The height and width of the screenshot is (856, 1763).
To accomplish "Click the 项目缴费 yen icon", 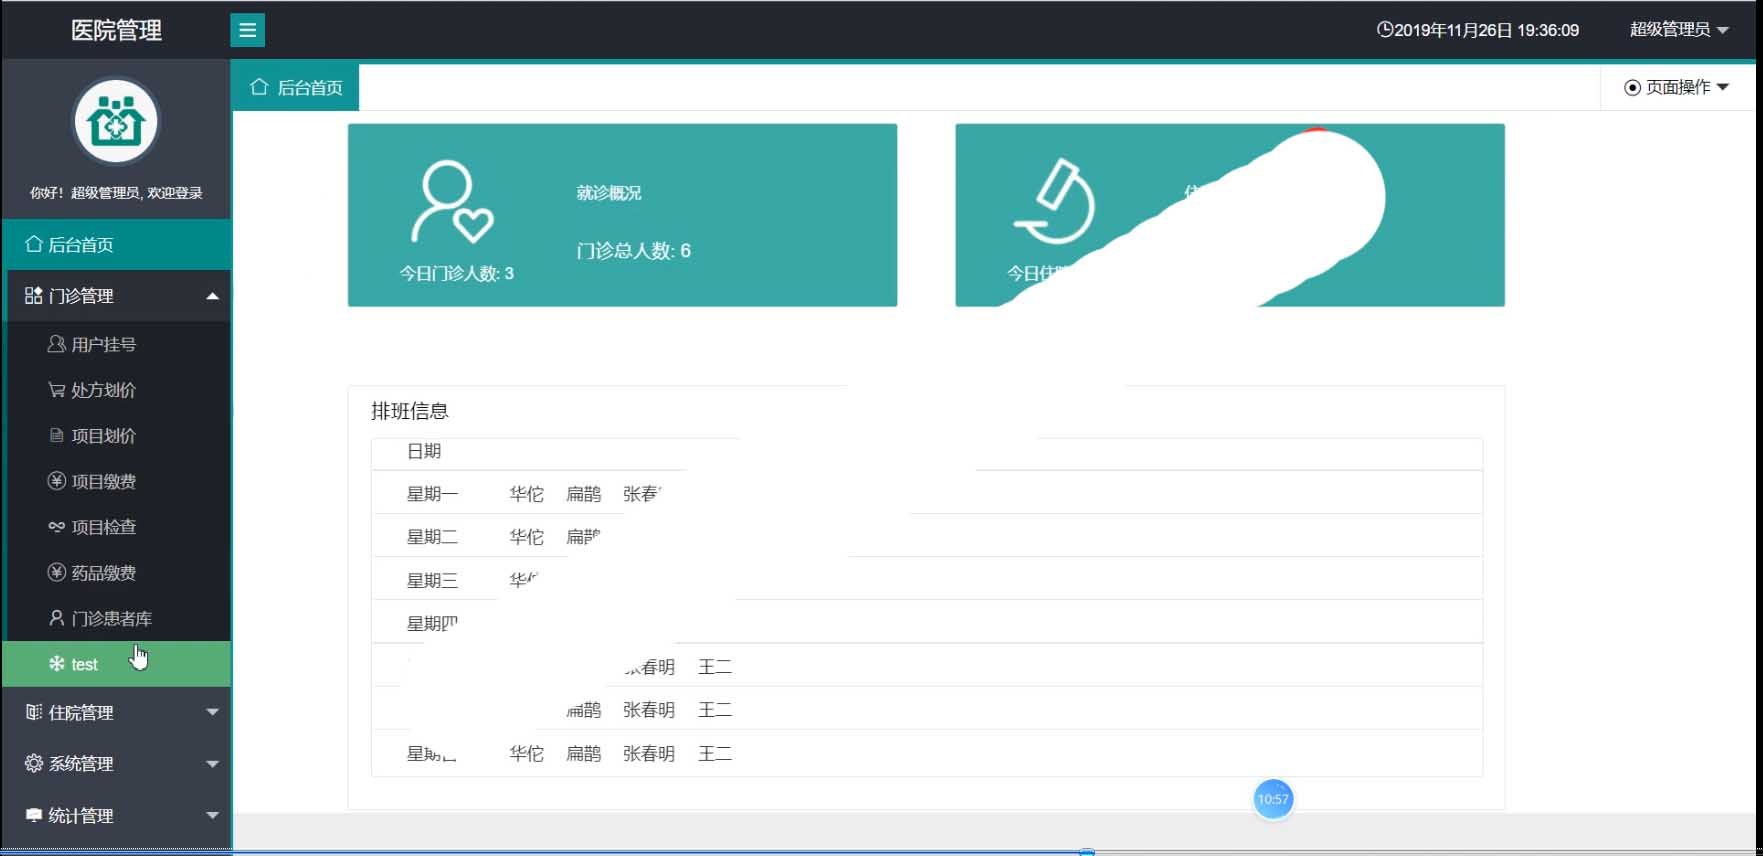I will click(57, 481).
